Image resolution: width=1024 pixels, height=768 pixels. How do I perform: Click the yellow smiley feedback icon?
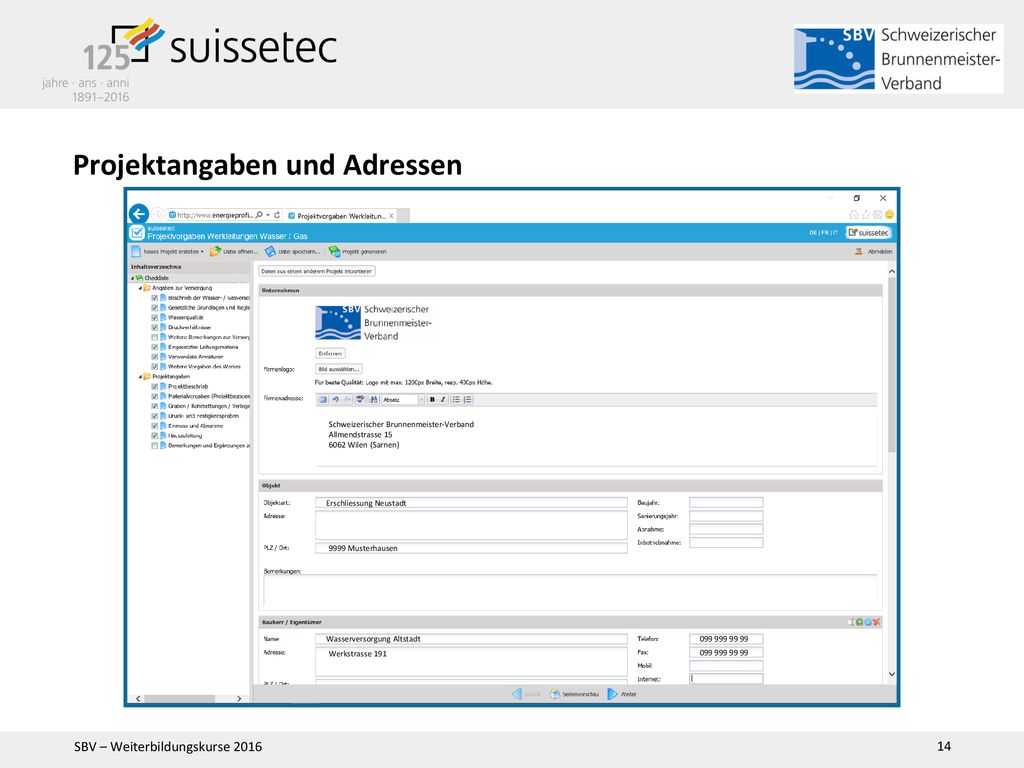coord(889,214)
